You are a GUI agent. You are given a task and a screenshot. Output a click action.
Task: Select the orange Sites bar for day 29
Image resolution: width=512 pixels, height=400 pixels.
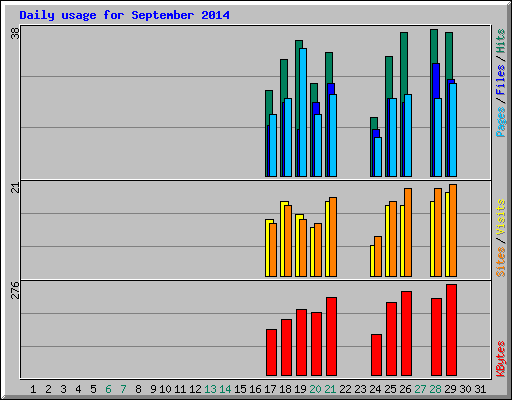click(453, 230)
